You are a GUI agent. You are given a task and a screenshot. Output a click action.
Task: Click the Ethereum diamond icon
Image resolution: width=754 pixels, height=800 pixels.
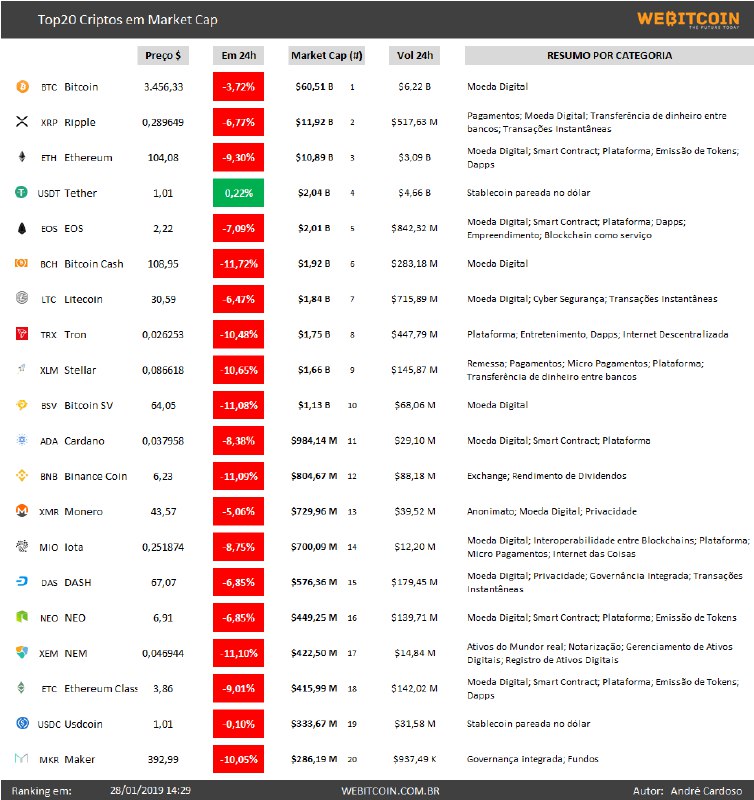click(22, 157)
